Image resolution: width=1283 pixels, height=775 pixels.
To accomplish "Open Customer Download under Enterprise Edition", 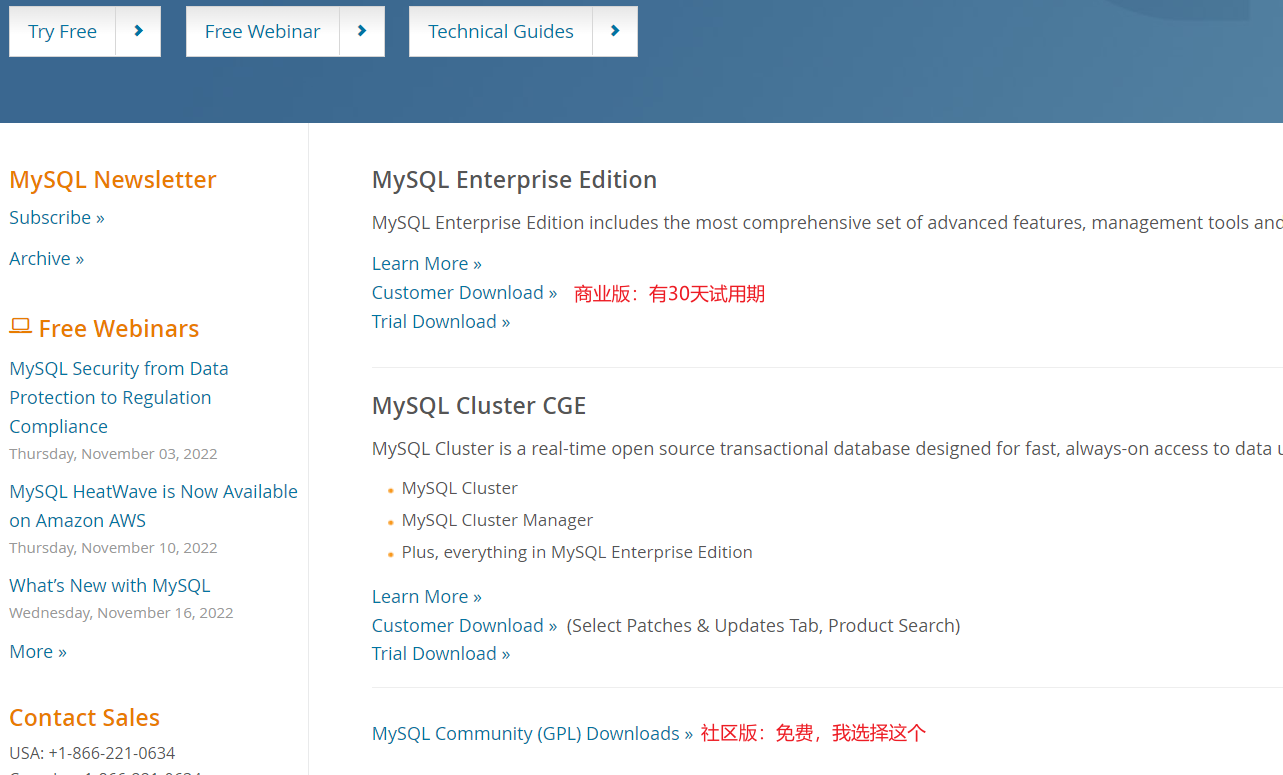I will pyautogui.click(x=465, y=293).
